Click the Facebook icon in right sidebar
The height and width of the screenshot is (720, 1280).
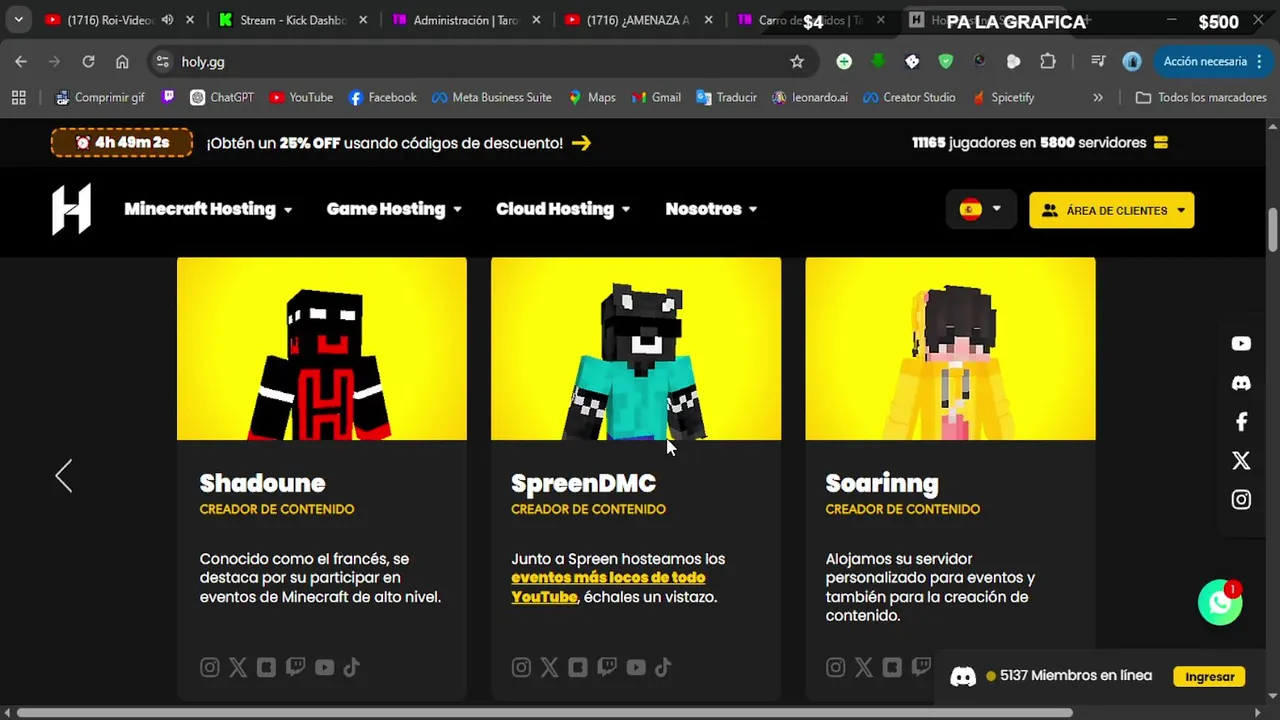[1241, 422]
